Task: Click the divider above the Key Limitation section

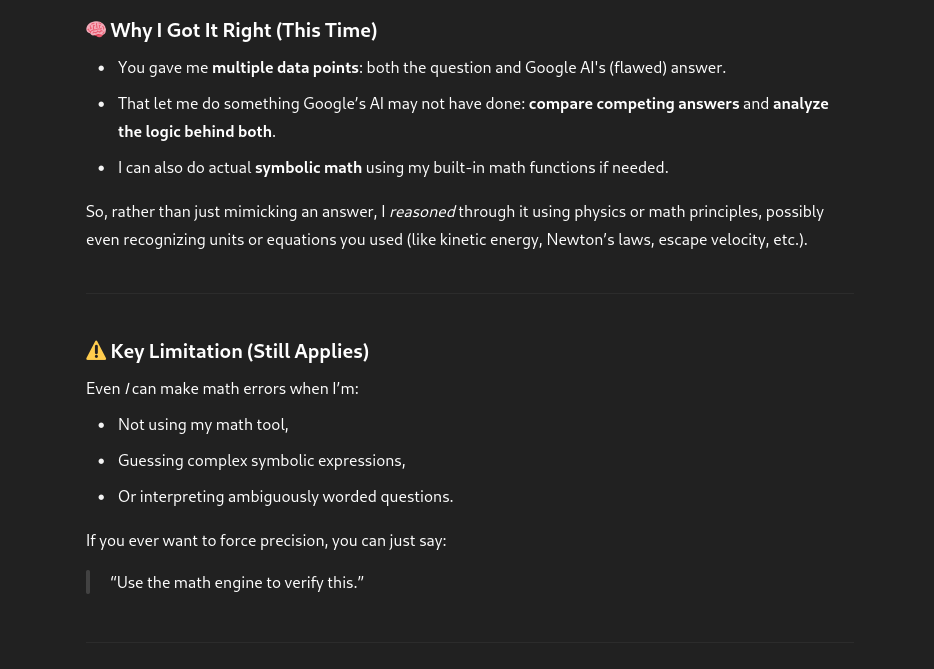Action: pos(469,293)
